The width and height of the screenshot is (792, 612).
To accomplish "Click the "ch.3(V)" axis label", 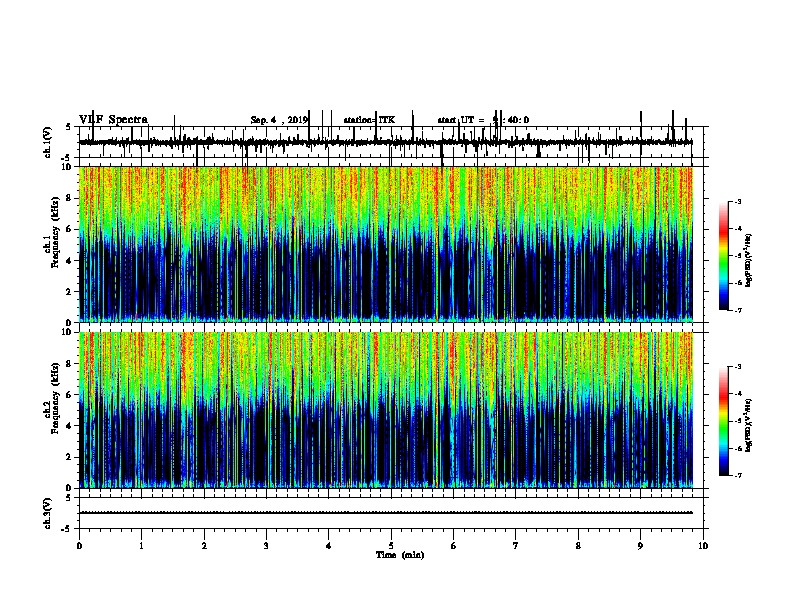I will click(48, 513).
